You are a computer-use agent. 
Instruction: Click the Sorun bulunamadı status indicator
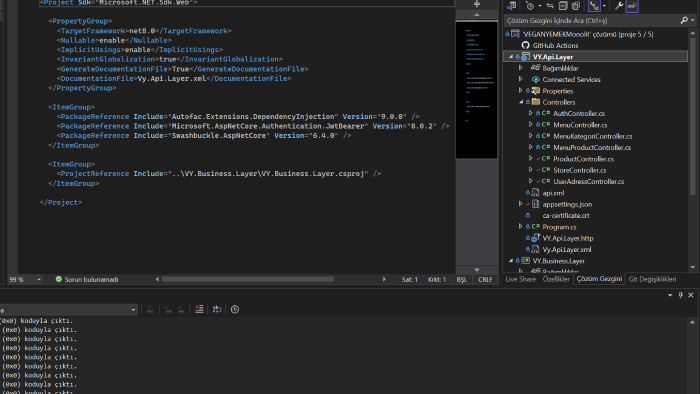click(x=87, y=279)
